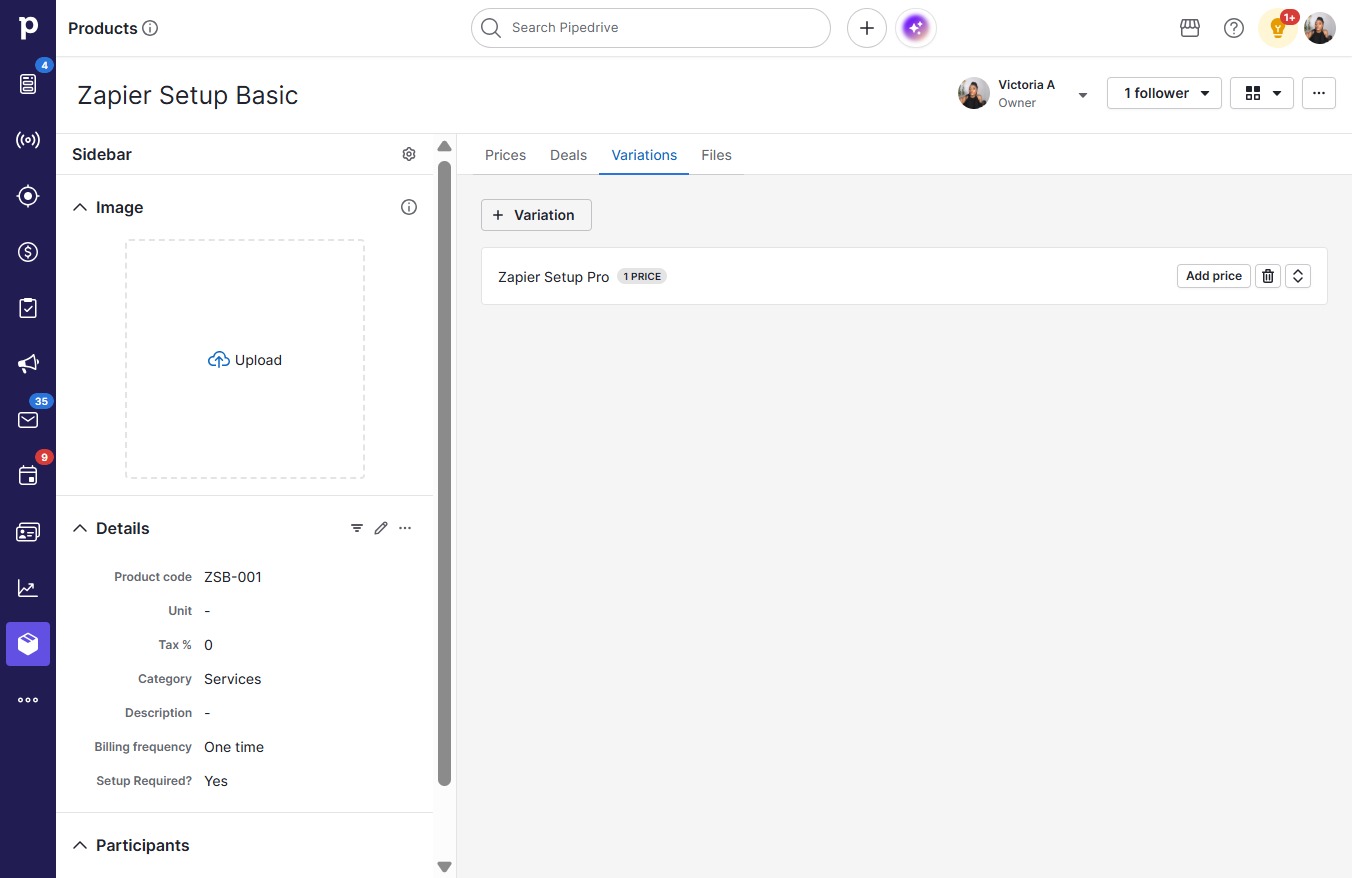Click the Setup Required value Yes

[216, 781]
